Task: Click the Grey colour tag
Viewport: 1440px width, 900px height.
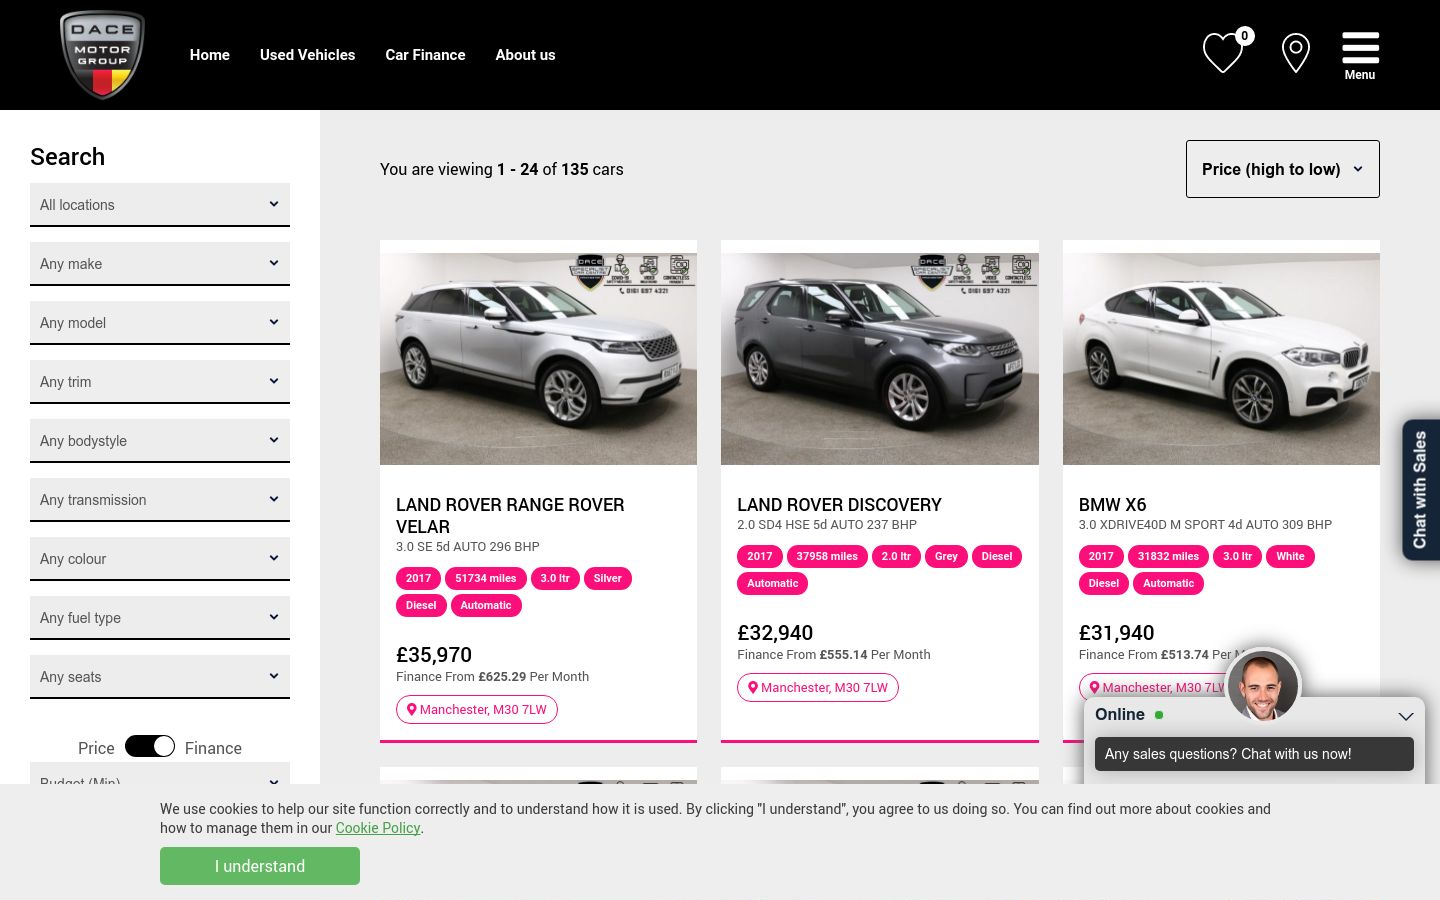Action: tap(946, 556)
